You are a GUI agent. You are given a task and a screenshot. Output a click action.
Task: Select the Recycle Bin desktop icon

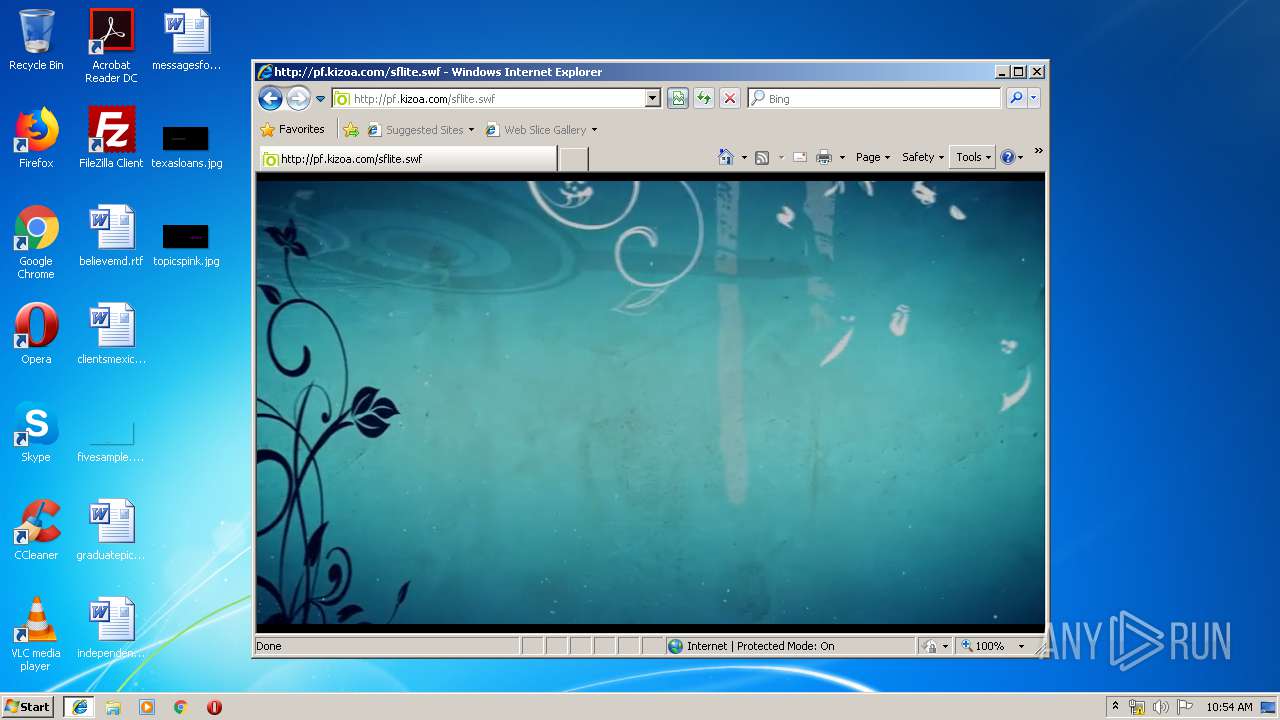(36, 40)
